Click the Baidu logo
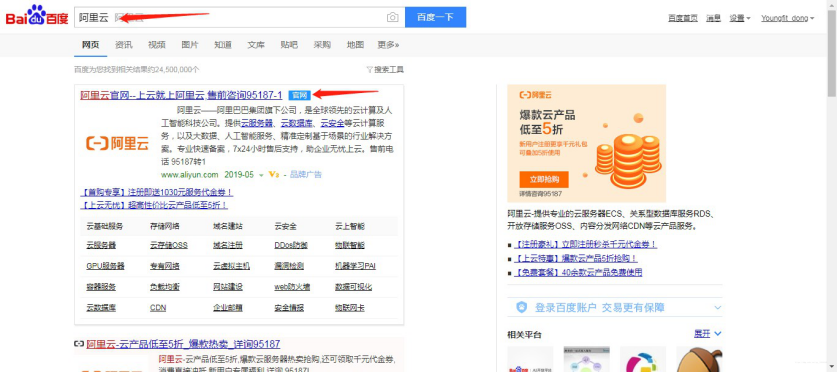 (37, 16)
